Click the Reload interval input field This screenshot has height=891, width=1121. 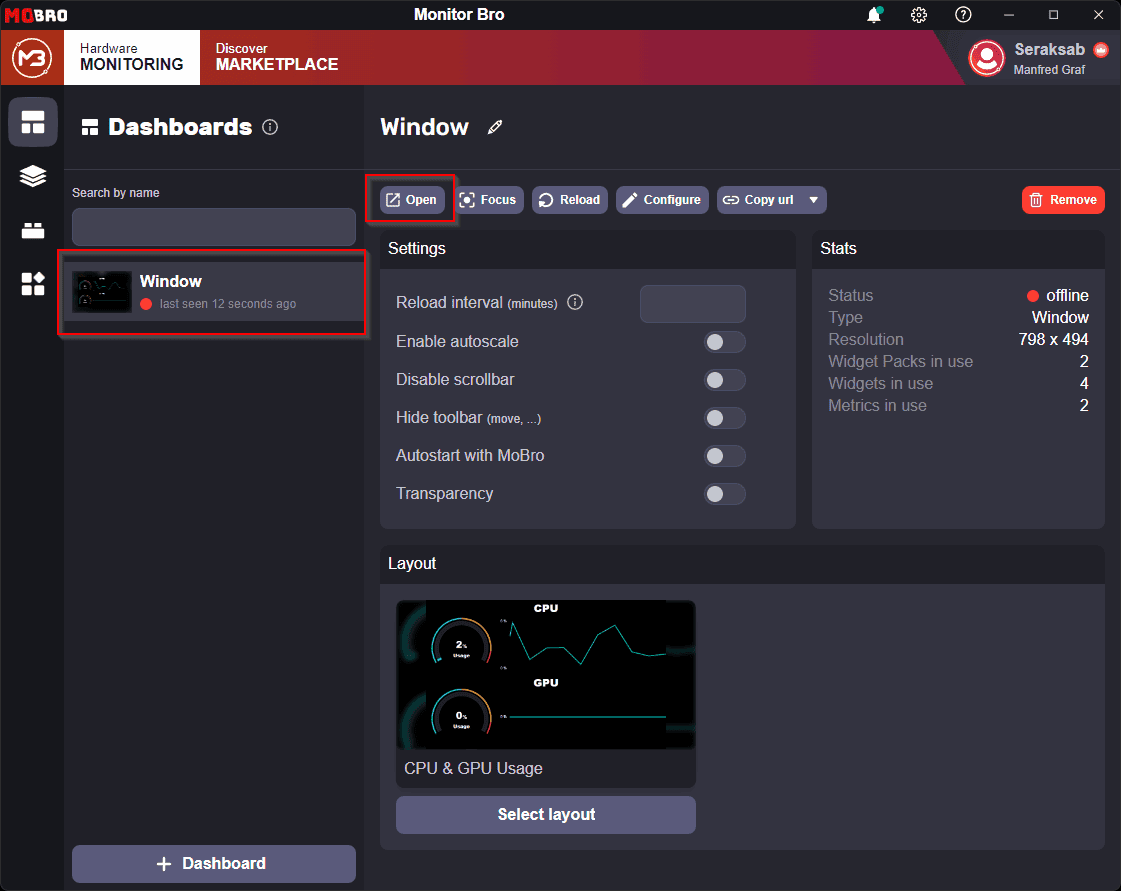tap(693, 303)
